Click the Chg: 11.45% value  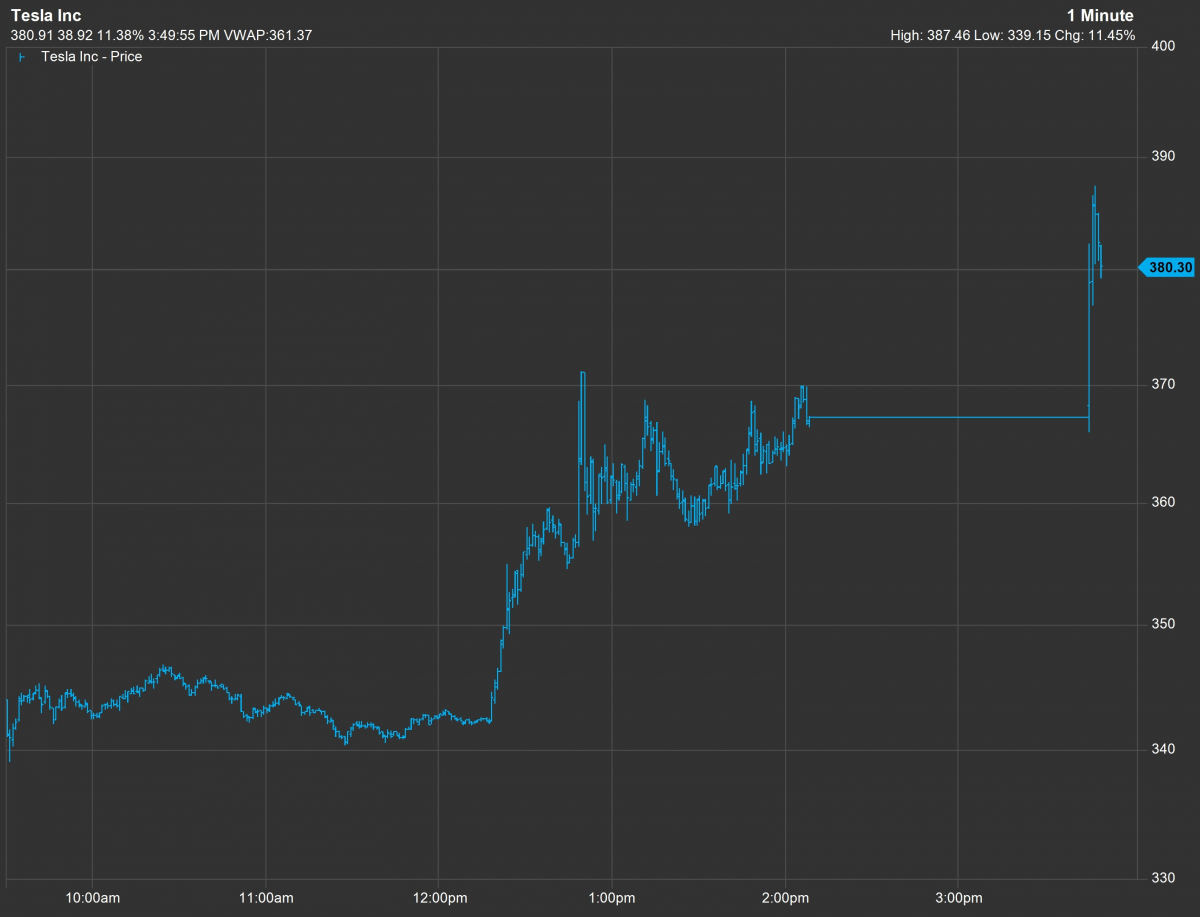[1100, 35]
